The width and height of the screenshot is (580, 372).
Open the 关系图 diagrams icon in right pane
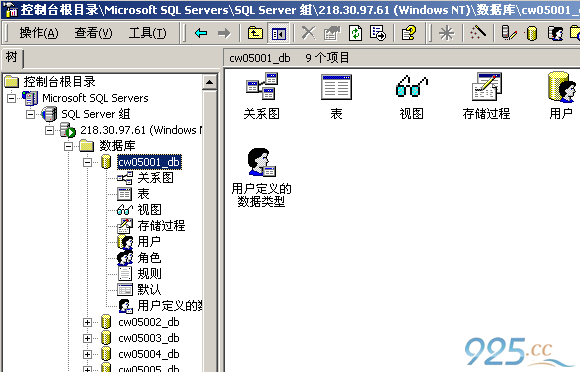[262, 86]
